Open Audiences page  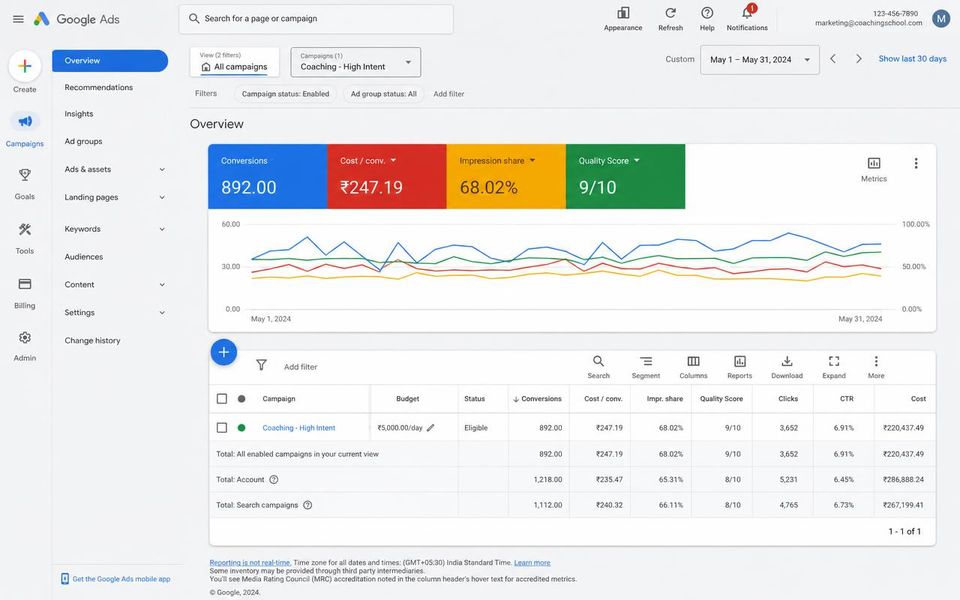84,257
